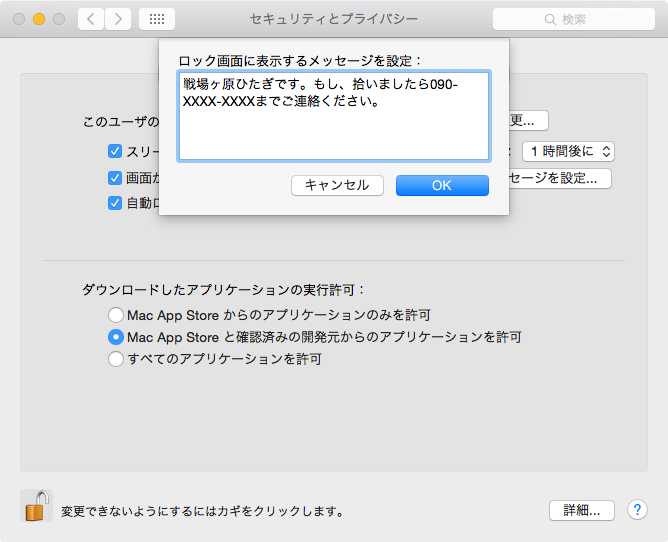Toggle the スリープ password requirement checkbox
Screen dimensions: 668x542
[x=115, y=151]
